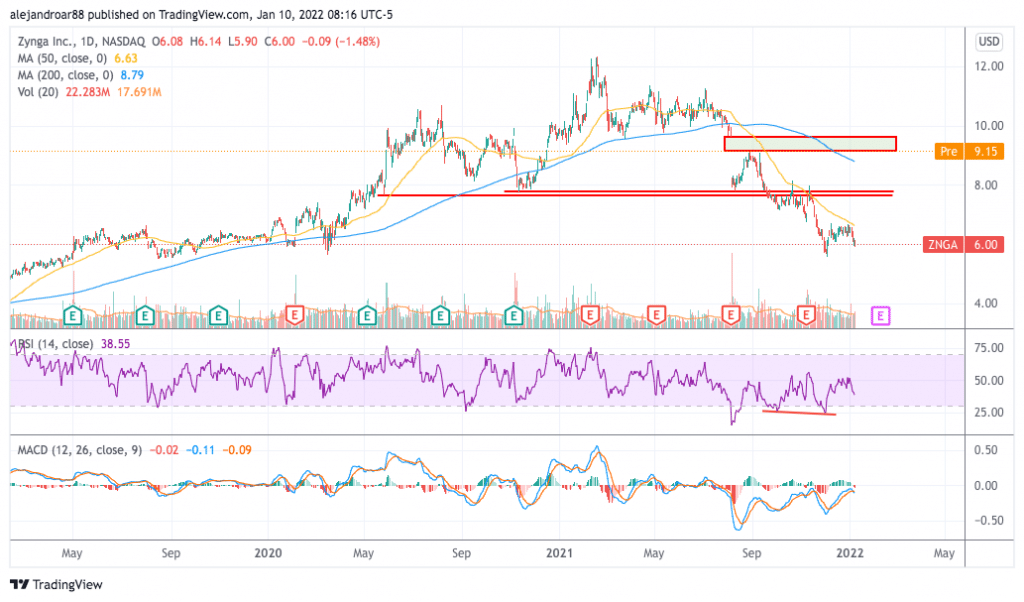
Task: Open the green earnings marker before Sep 2019
Action: 145,316
